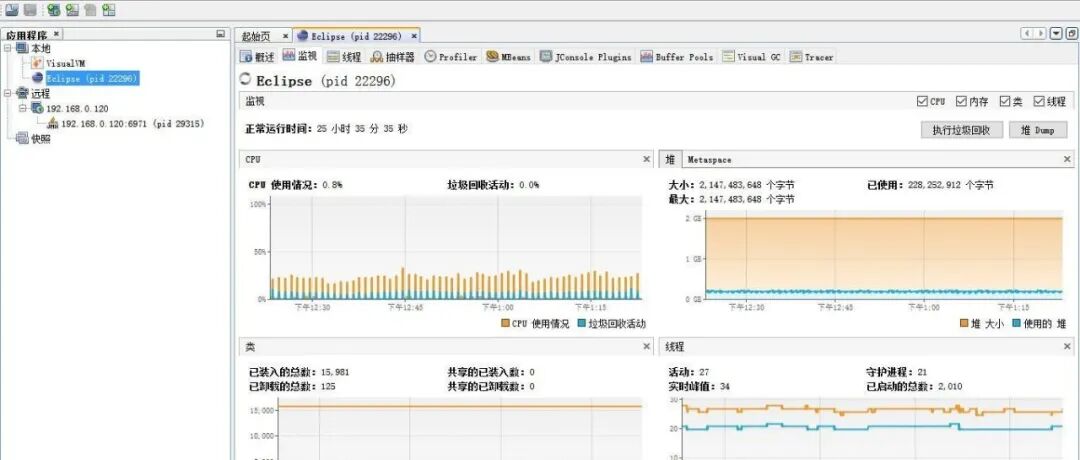The image size is (1080, 460).
Task: Select the 堆 tab in memory panel
Action: click(669, 159)
